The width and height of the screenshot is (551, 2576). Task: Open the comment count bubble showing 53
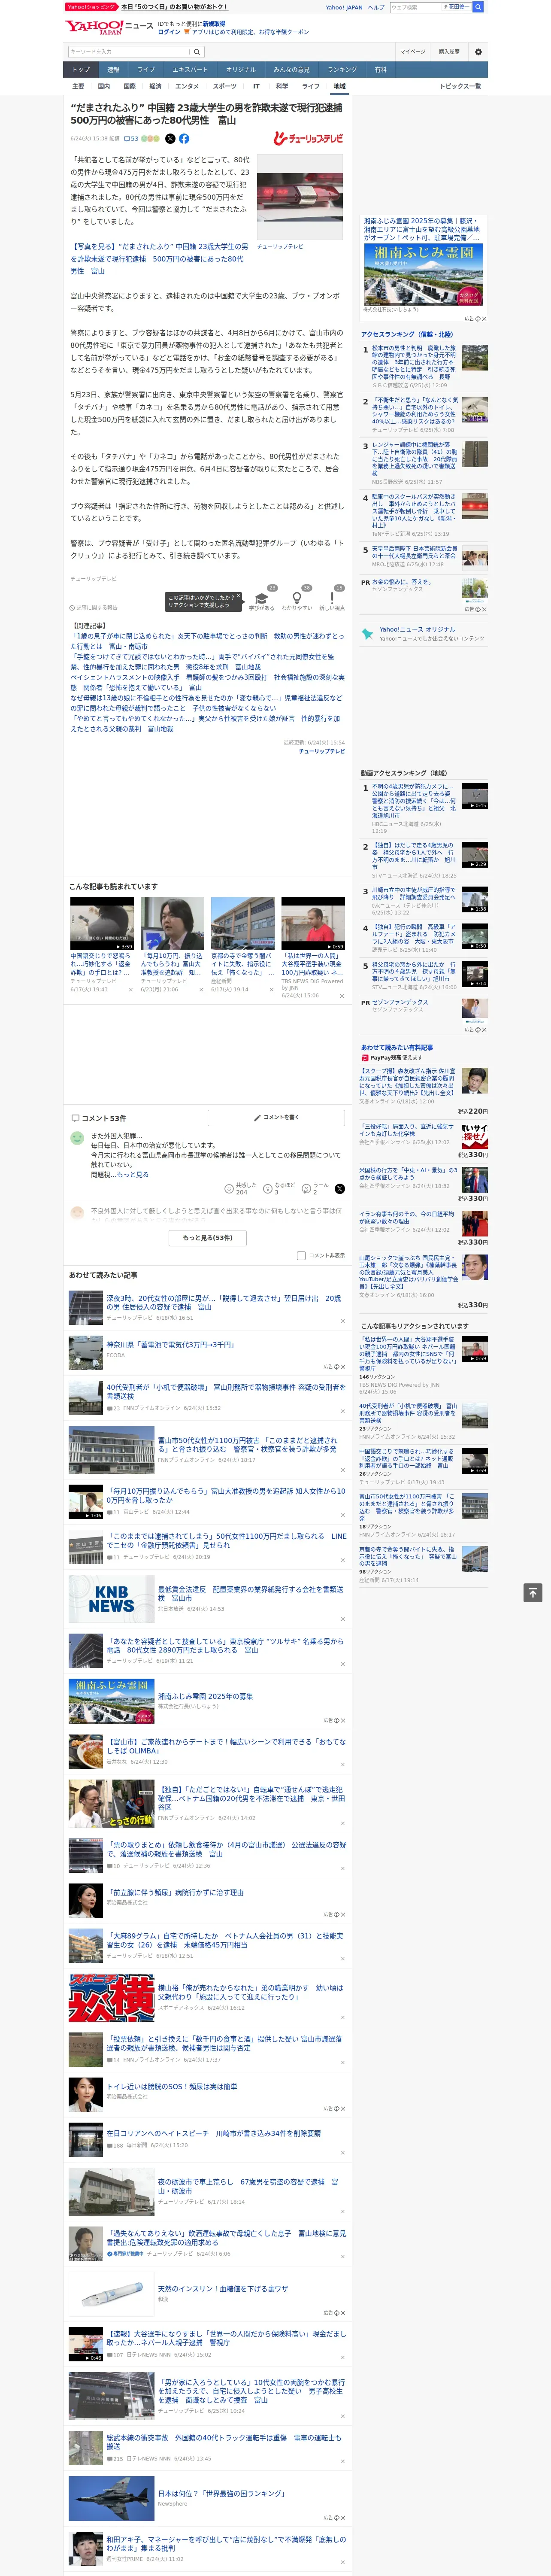pos(131,139)
